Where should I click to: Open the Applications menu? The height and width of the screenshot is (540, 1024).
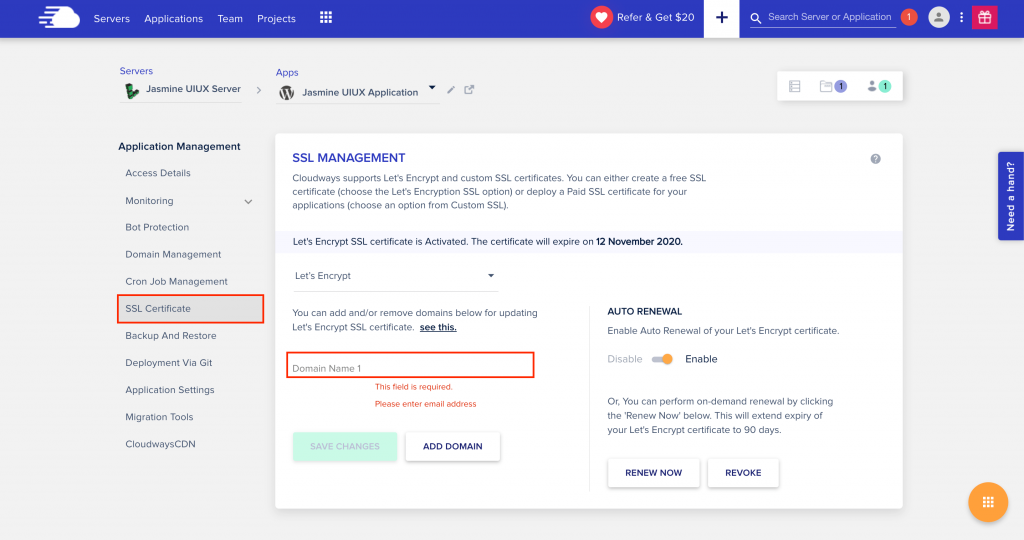click(x=173, y=18)
